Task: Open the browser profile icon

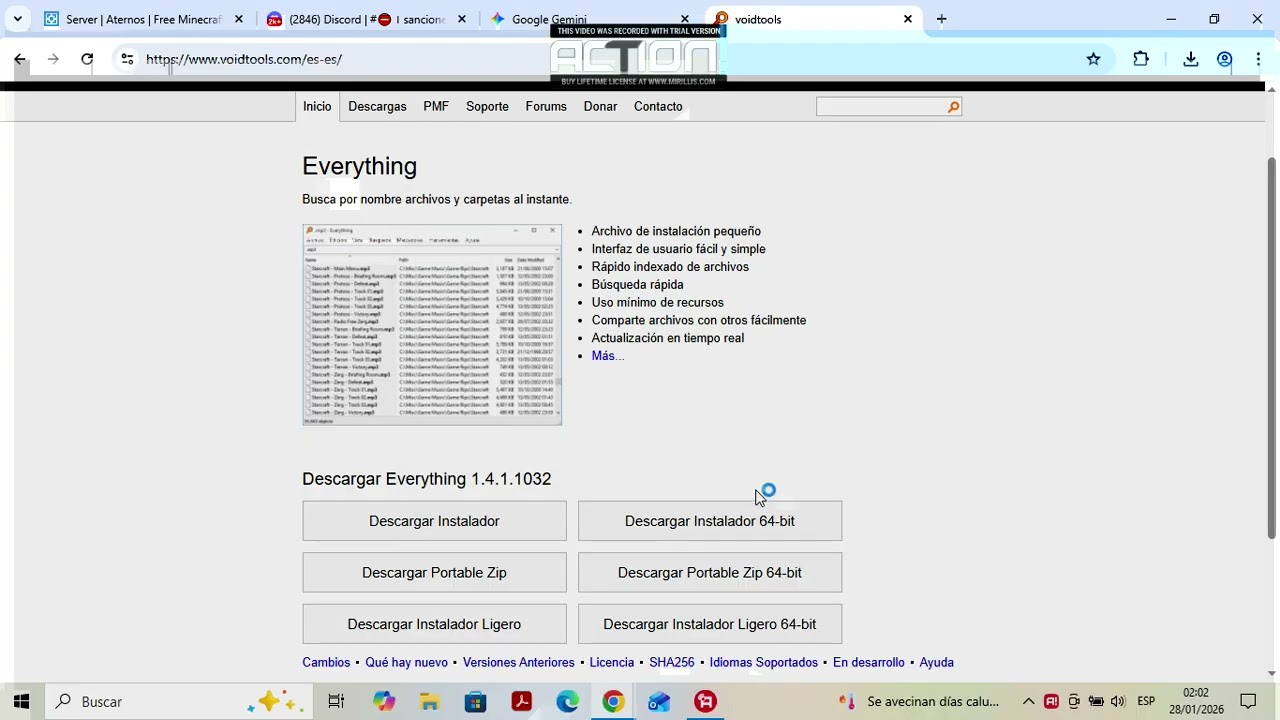Action: 1224,59
